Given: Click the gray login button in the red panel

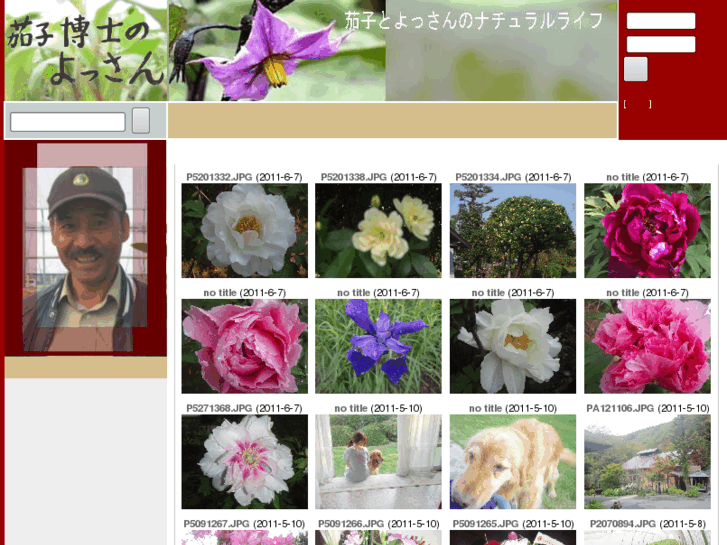Looking at the screenshot, I should (636, 69).
